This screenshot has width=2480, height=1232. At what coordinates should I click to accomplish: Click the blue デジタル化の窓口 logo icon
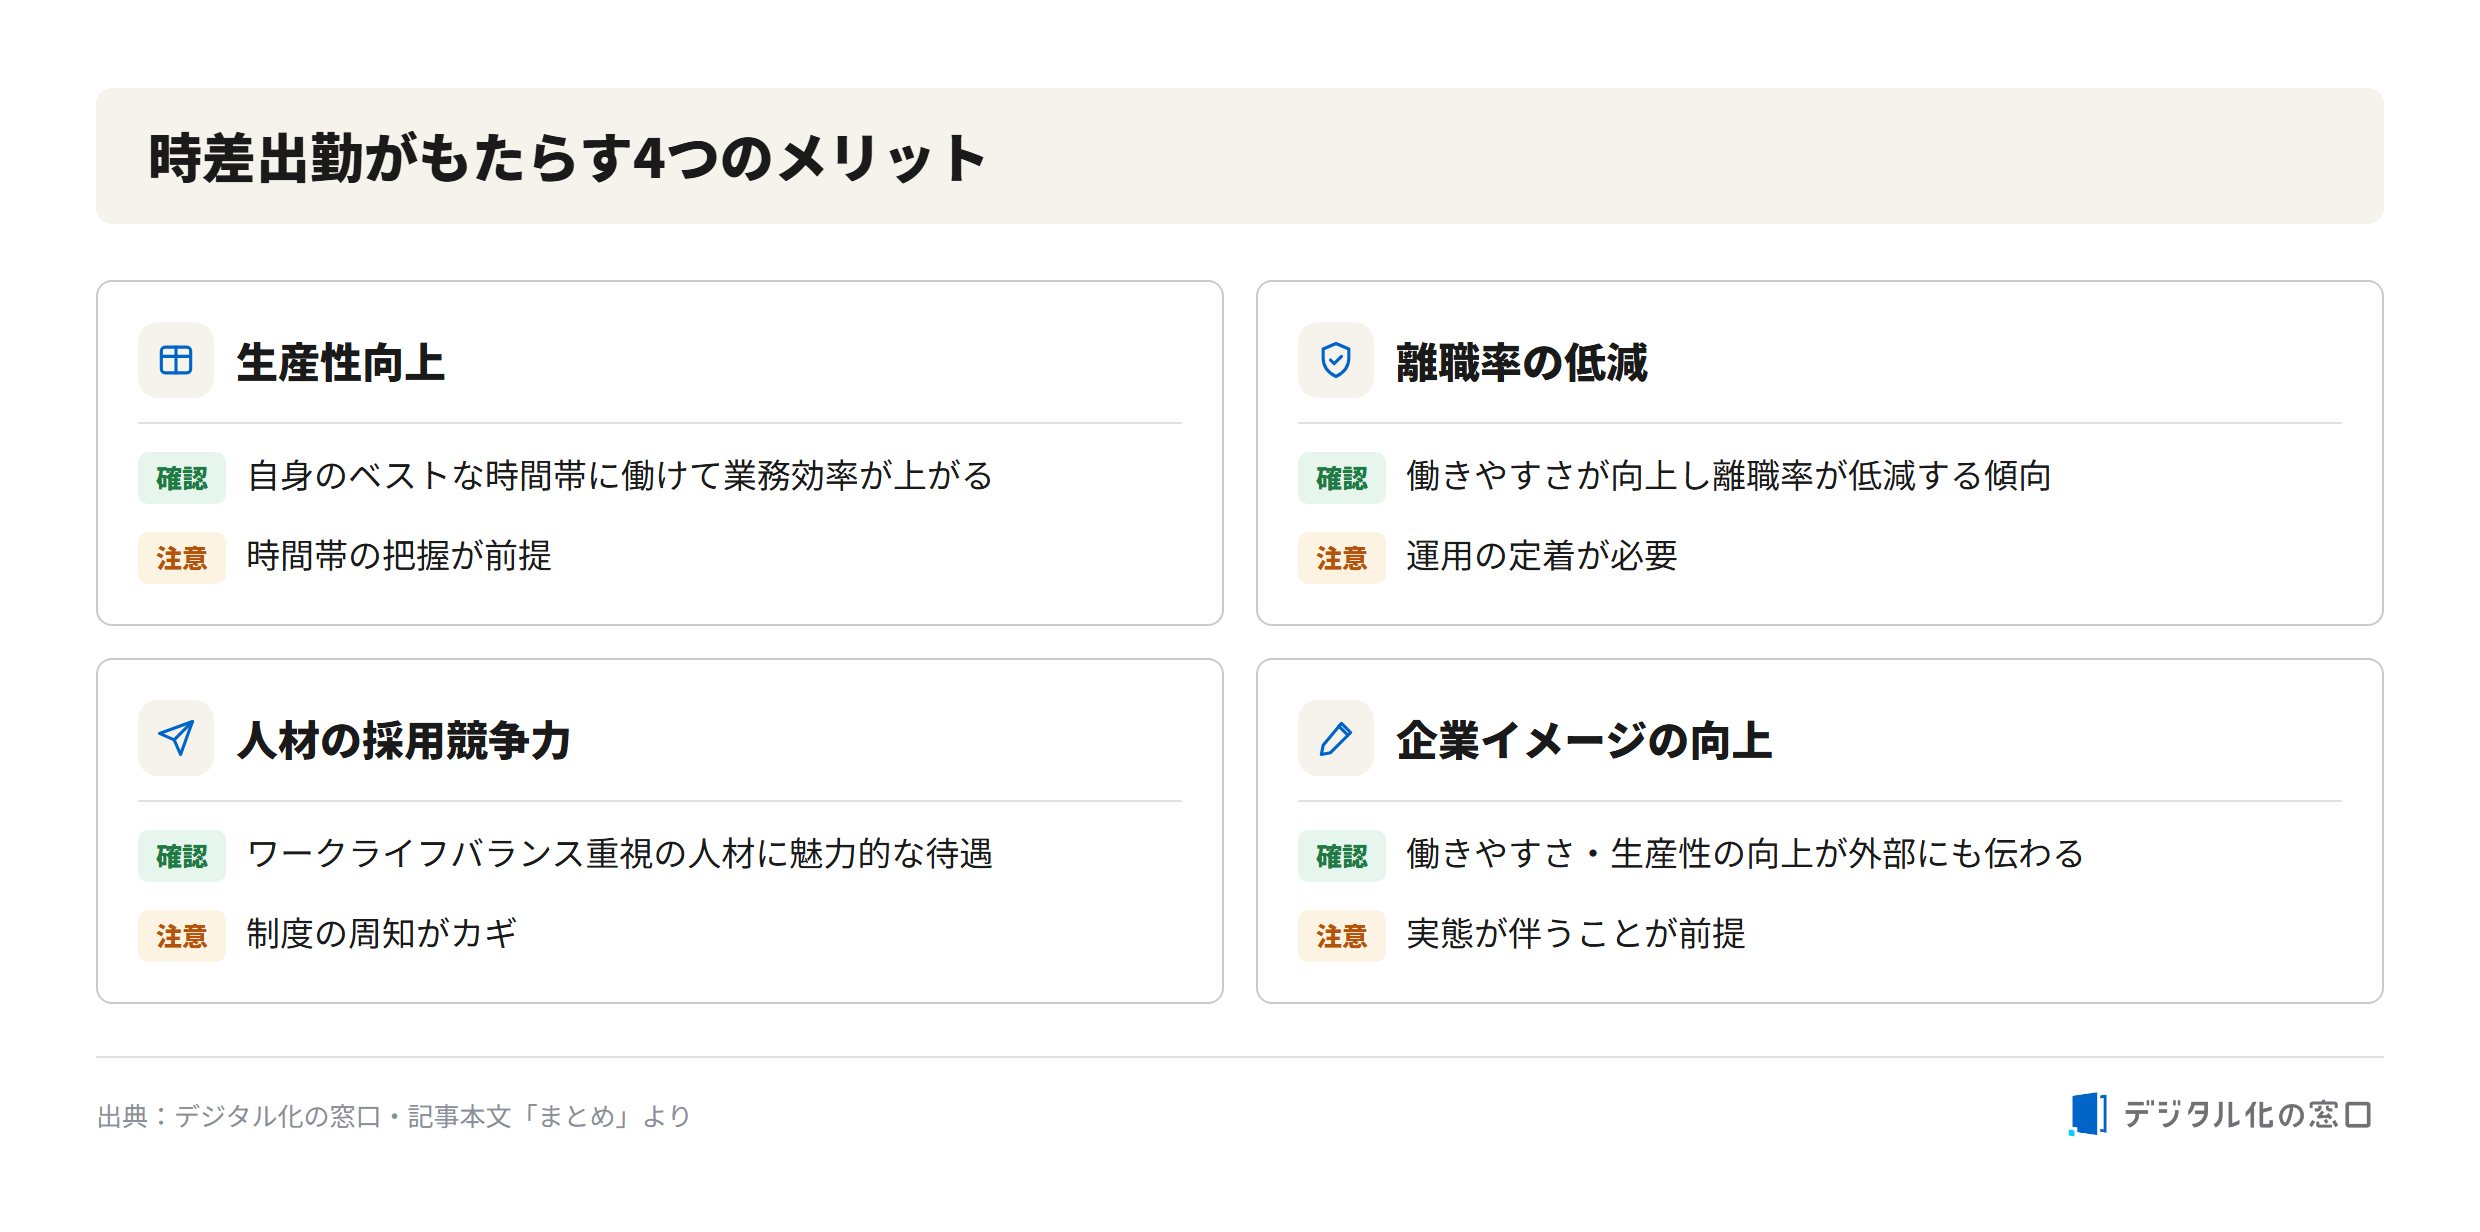tap(2088, 1114)
